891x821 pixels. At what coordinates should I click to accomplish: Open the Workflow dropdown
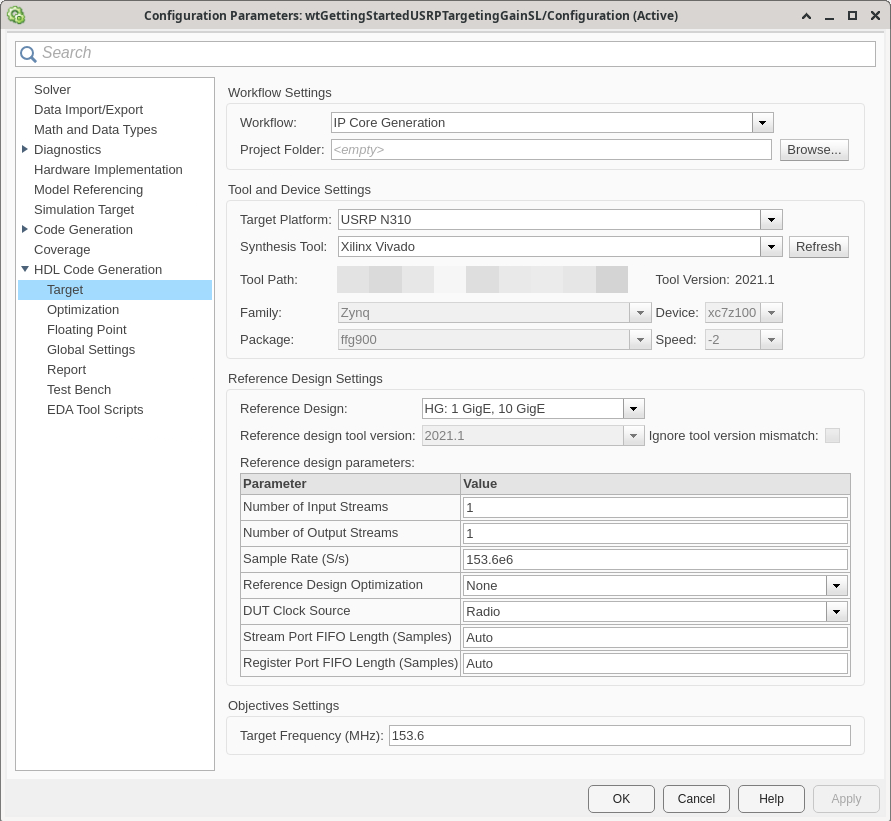pos(762,122)
